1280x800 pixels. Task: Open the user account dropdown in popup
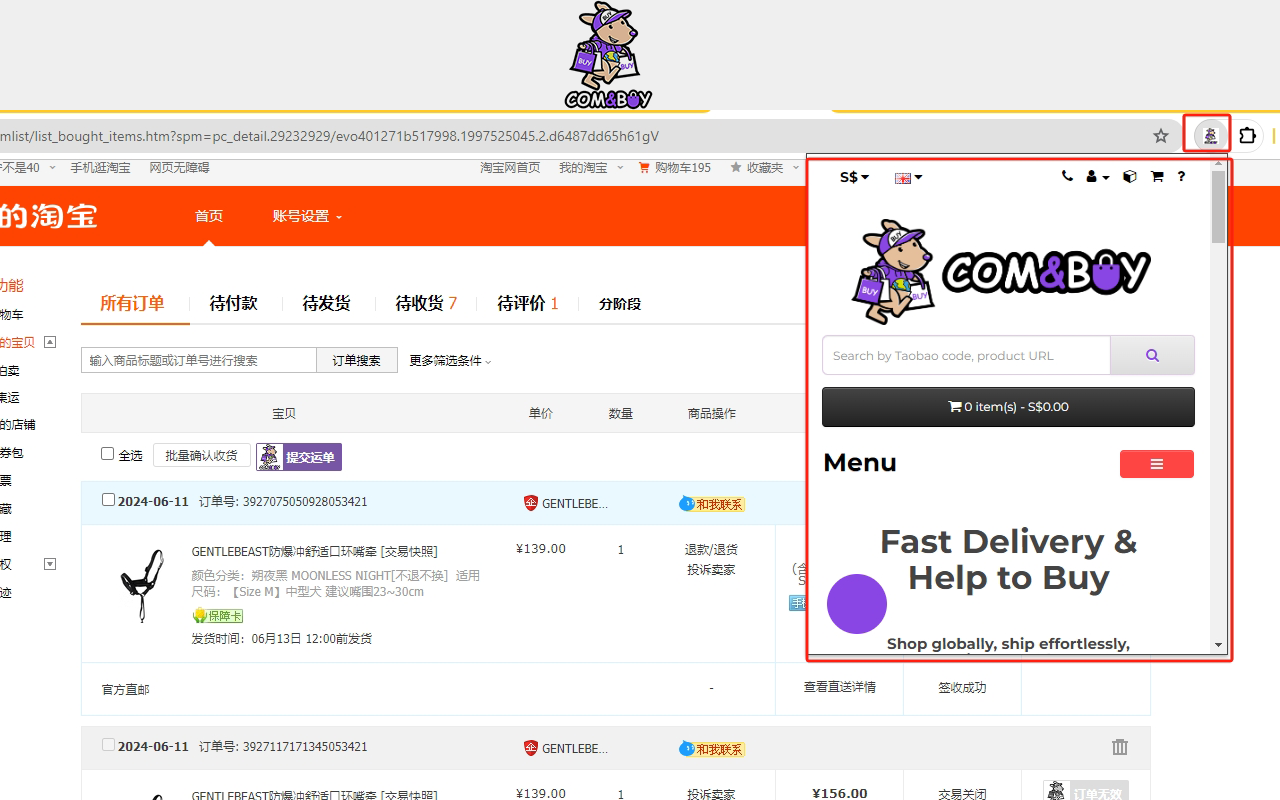coord(1098,177)
